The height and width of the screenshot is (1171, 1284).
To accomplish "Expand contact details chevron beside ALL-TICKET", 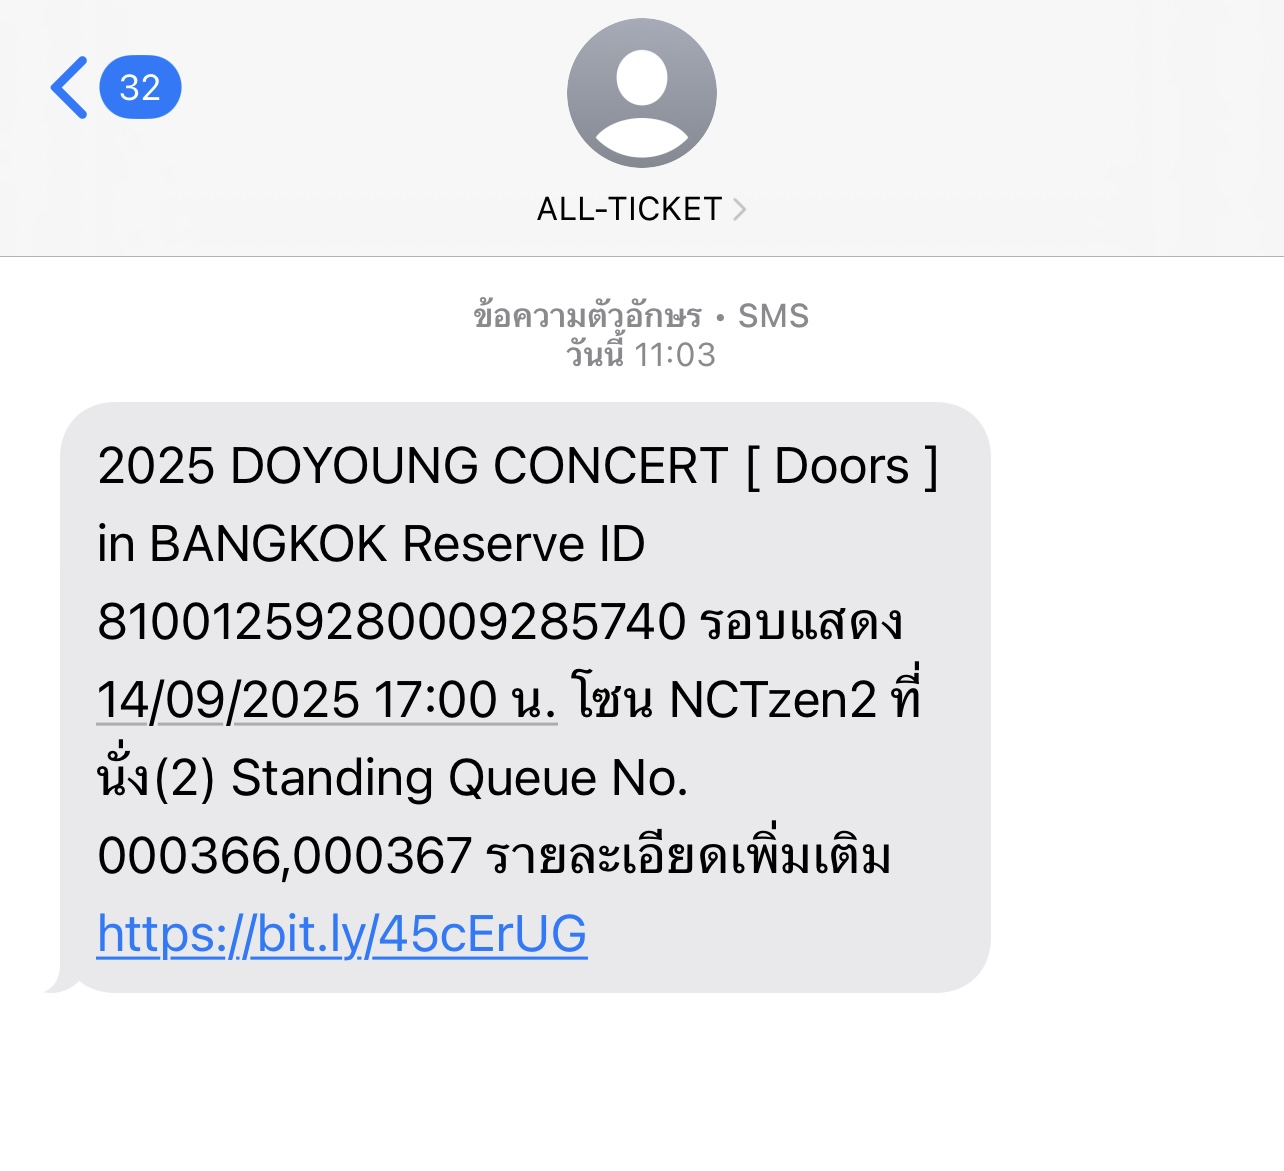I will 740,209.
